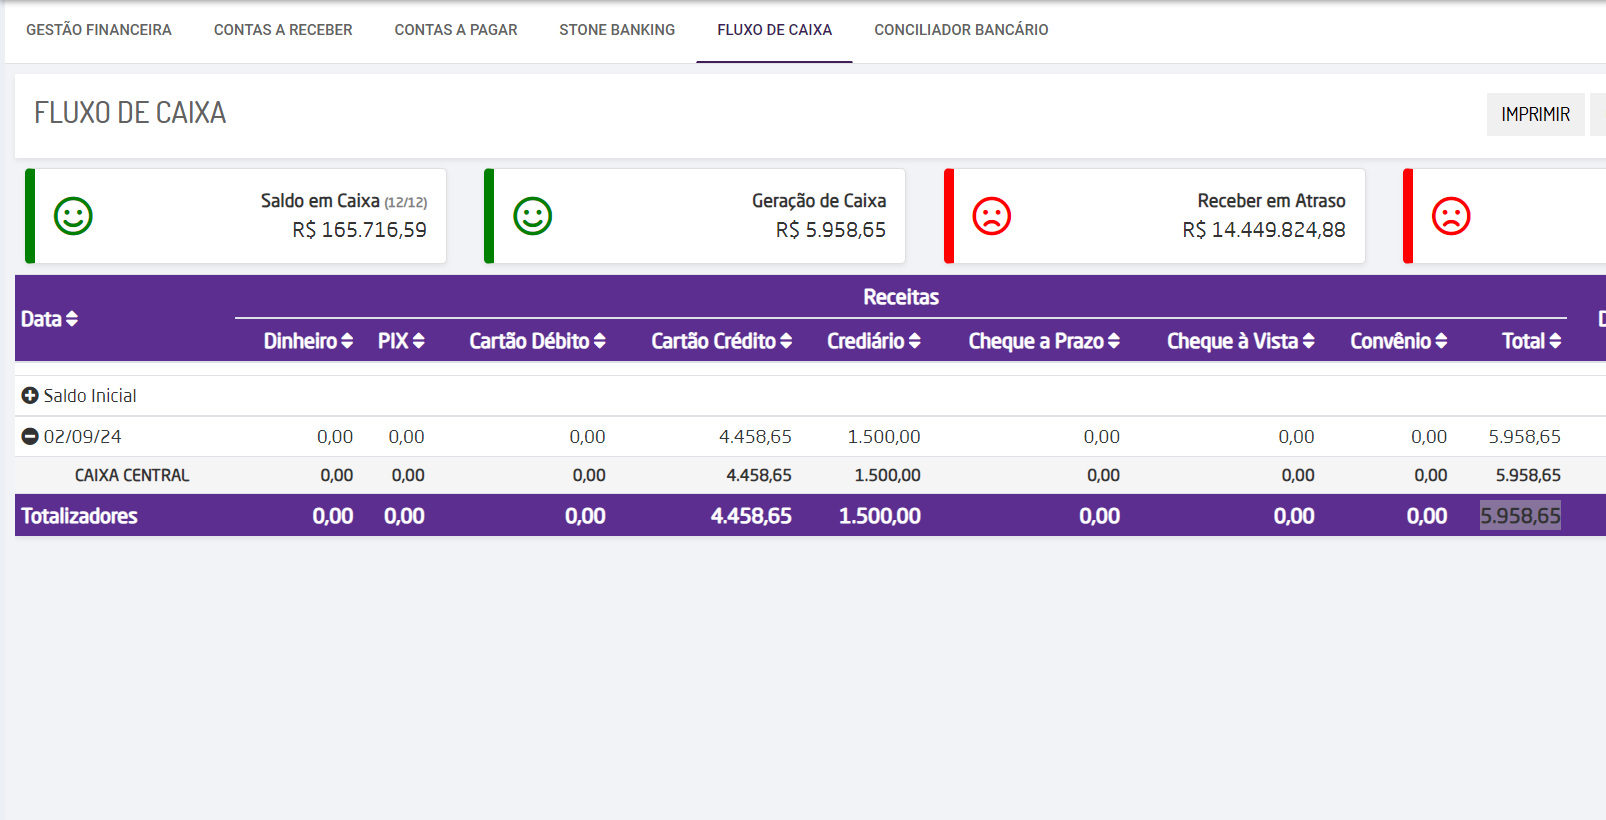
Task: Collapse the 02/09/24 date row
Action: coord(30,437)
